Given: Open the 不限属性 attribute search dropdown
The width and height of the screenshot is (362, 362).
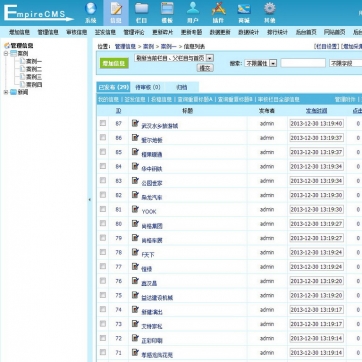Looking at the screenshot, I should pyautogui.click(x=261, y=63).
